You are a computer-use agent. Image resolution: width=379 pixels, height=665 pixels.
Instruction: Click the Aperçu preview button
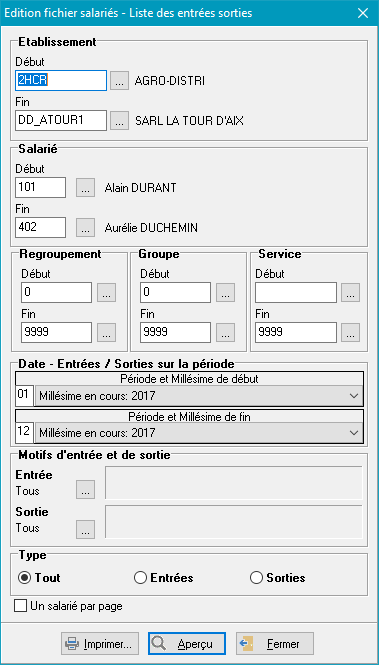pos(187,644)
